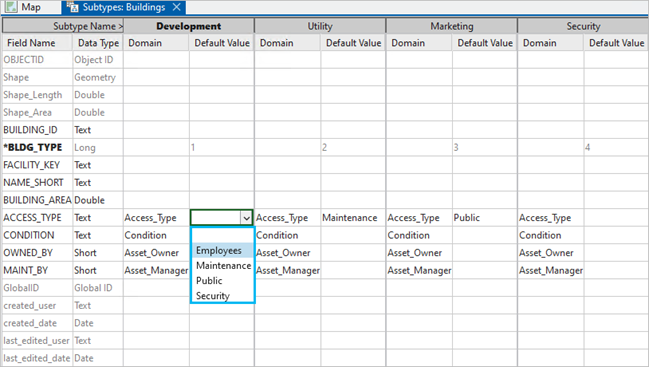
Task: Click Development's Condition domain cell
Action: (156, 235)
